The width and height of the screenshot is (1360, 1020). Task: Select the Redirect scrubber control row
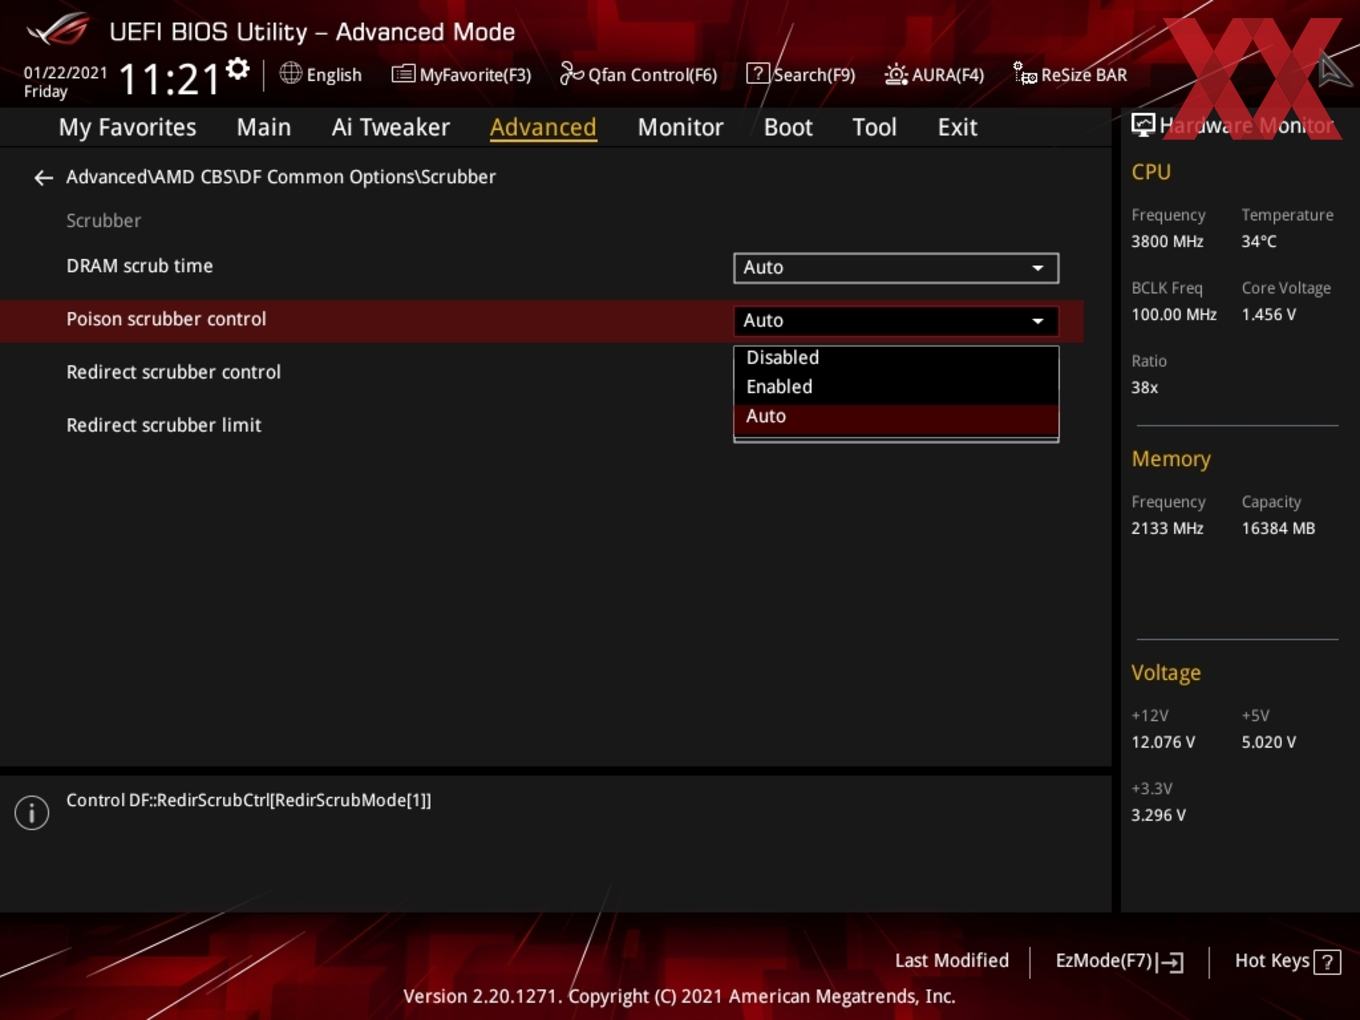pos(541,373)
